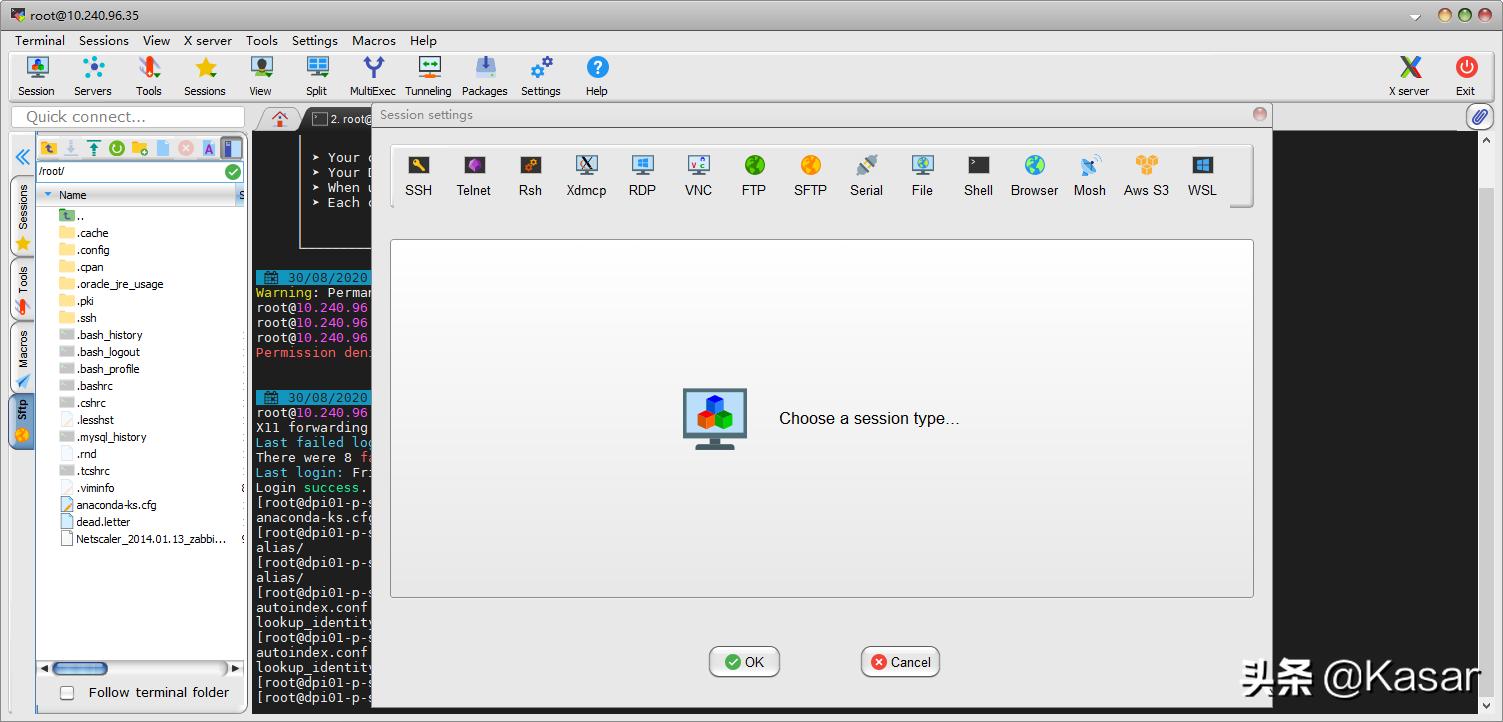
Task: Collapse the sidebar with the double-chevron
Action: 22,157
